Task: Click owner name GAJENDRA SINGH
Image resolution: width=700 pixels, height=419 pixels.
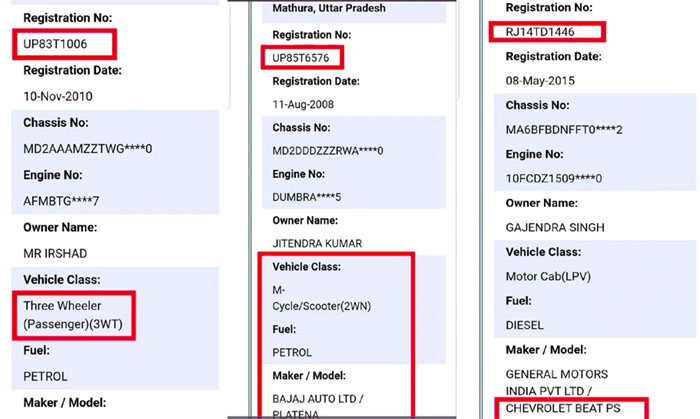Action: point(555,228)
